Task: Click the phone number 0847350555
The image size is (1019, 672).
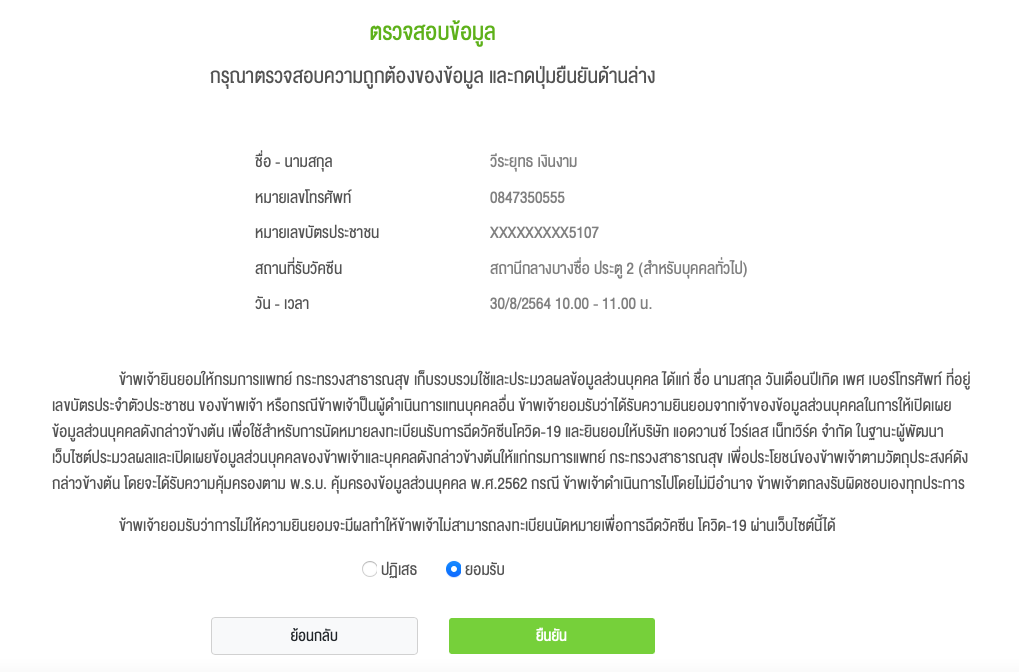Action: 527,198
